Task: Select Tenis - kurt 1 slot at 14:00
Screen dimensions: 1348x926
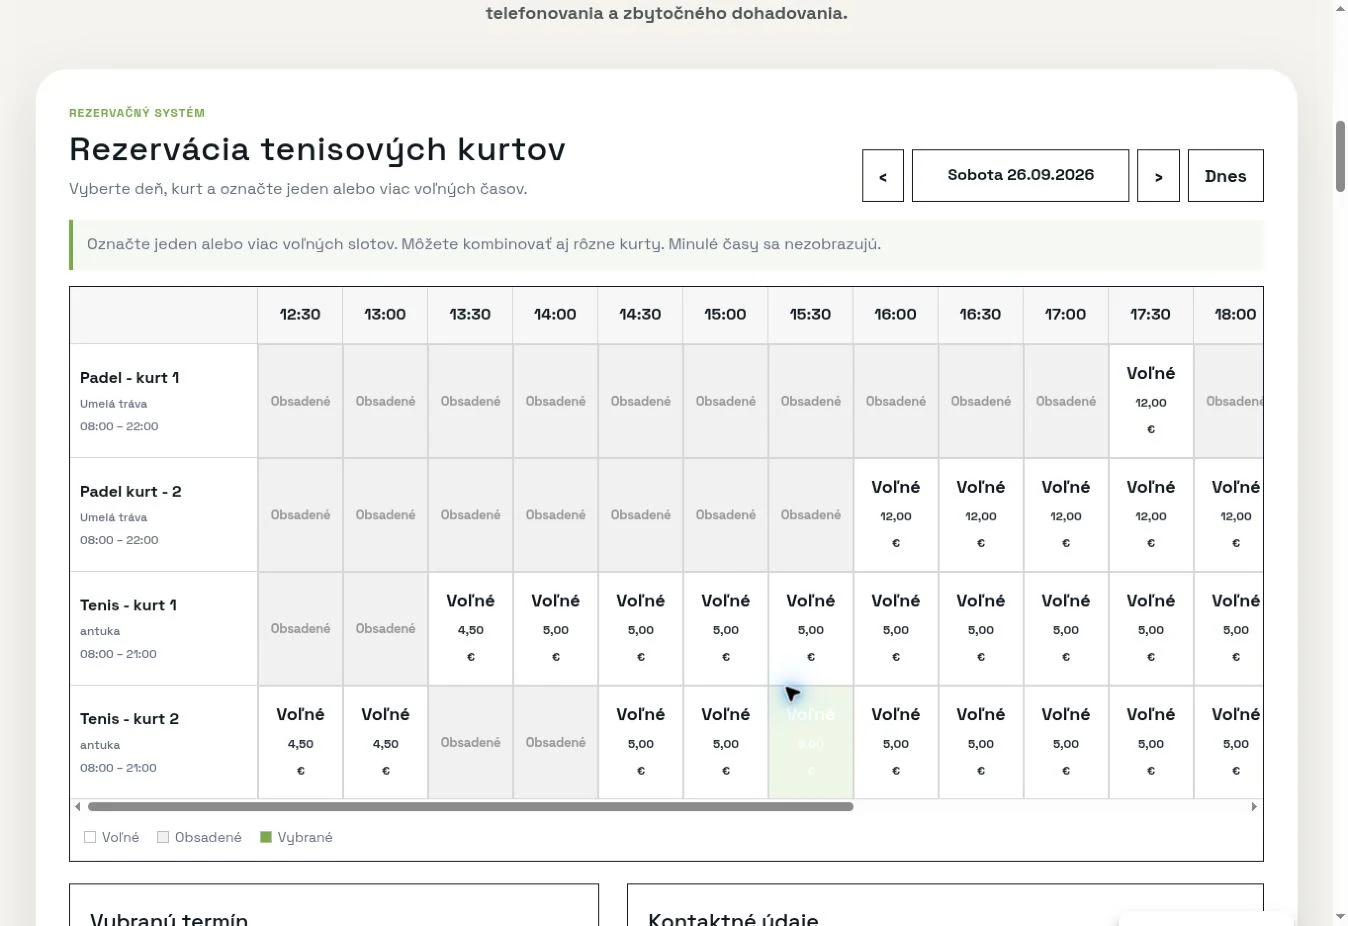Action: tap(556, 629)
